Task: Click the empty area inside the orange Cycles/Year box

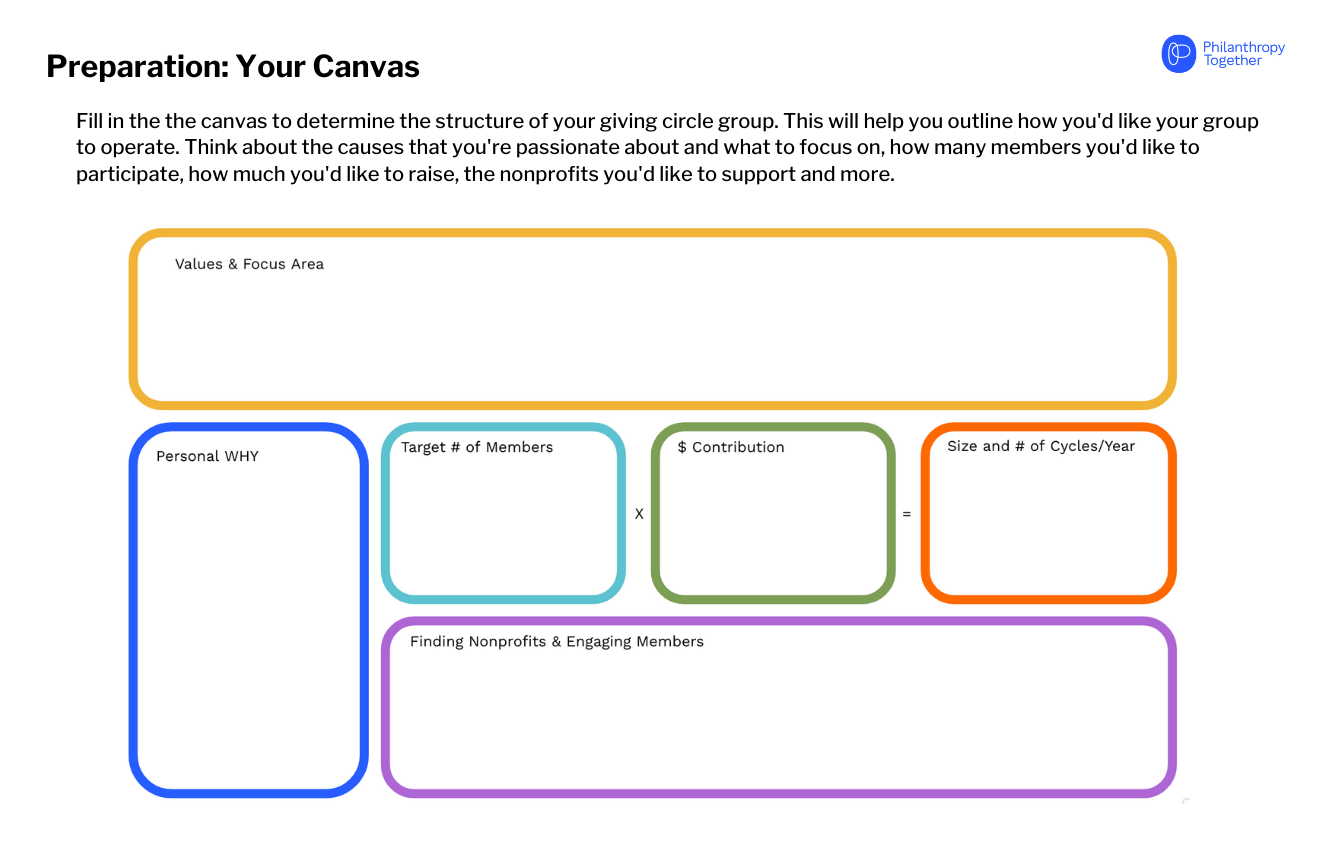Action: pos(1048,530)
